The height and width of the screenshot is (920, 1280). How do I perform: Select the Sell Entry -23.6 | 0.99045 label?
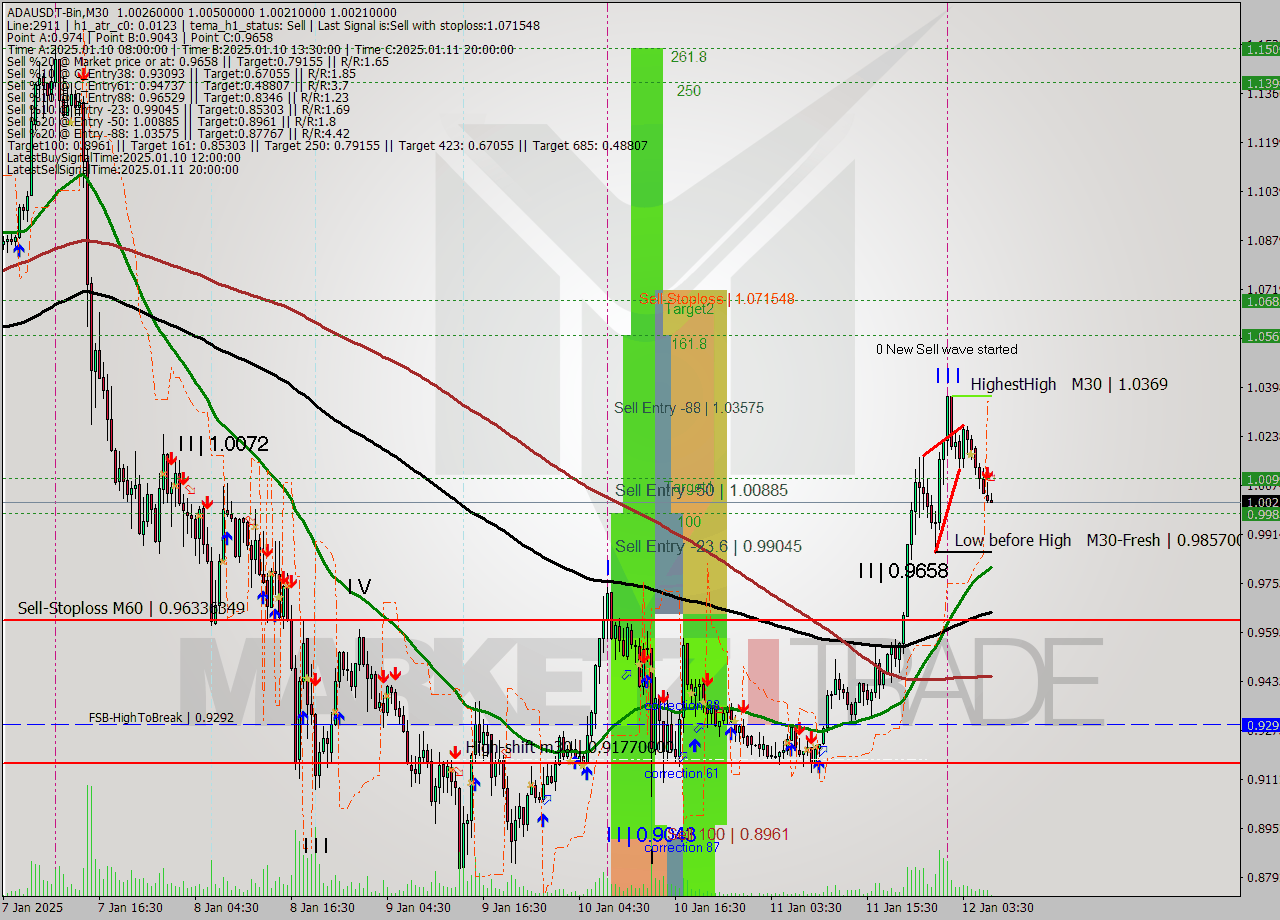(x=708, y=546)
